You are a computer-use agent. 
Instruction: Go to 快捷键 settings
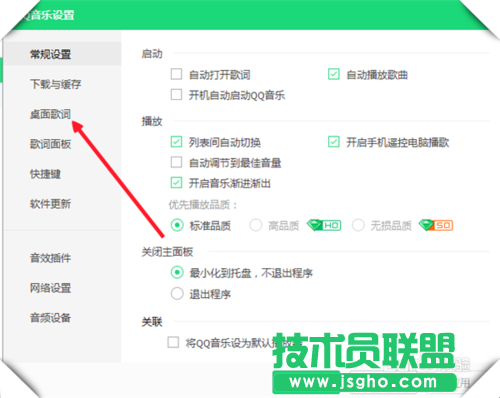[x=45, y=174]
